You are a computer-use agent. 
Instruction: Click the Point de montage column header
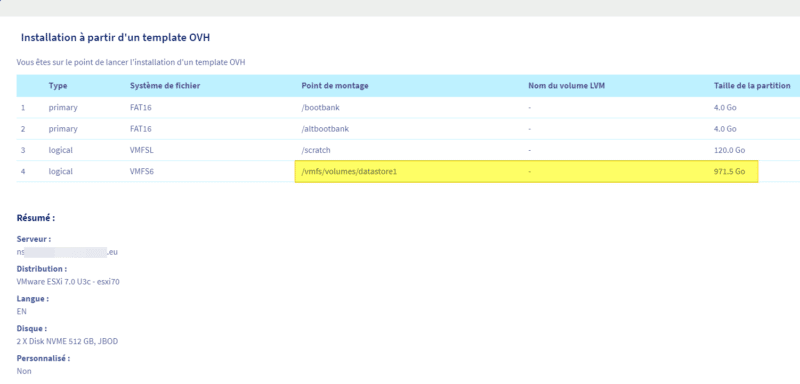335,86
